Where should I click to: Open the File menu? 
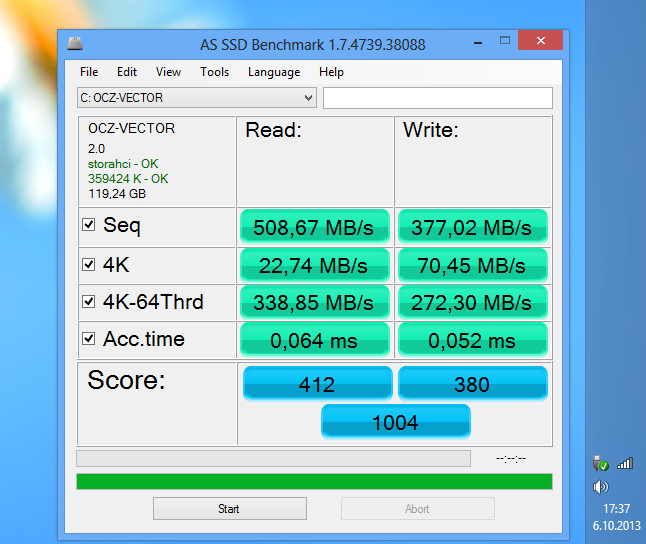(x=89, y=72)
